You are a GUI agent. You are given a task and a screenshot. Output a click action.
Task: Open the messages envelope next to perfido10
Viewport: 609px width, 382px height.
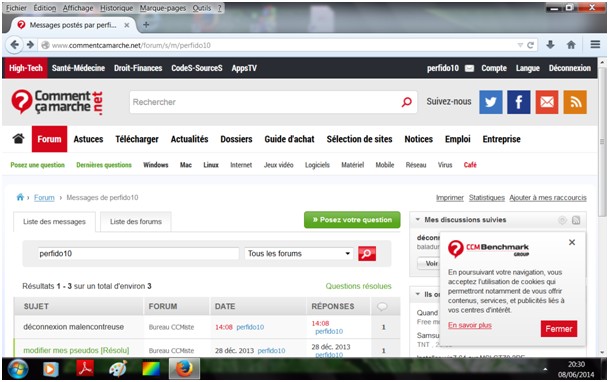pyautogui.click(x=469, y=68)
